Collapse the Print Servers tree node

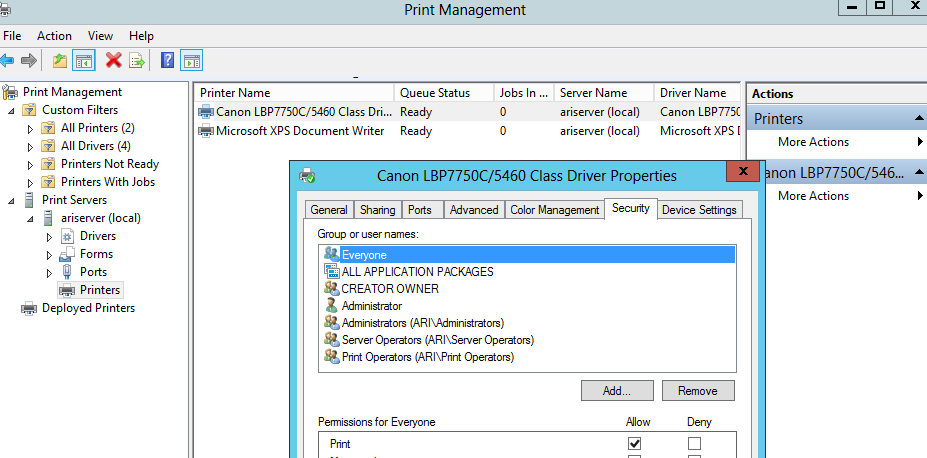tap(11, 201)
